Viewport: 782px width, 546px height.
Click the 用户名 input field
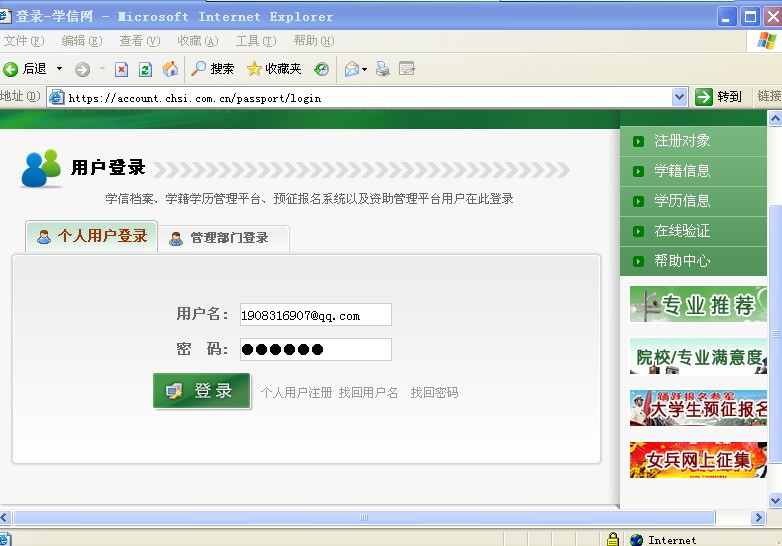click(x=316, y=315)
